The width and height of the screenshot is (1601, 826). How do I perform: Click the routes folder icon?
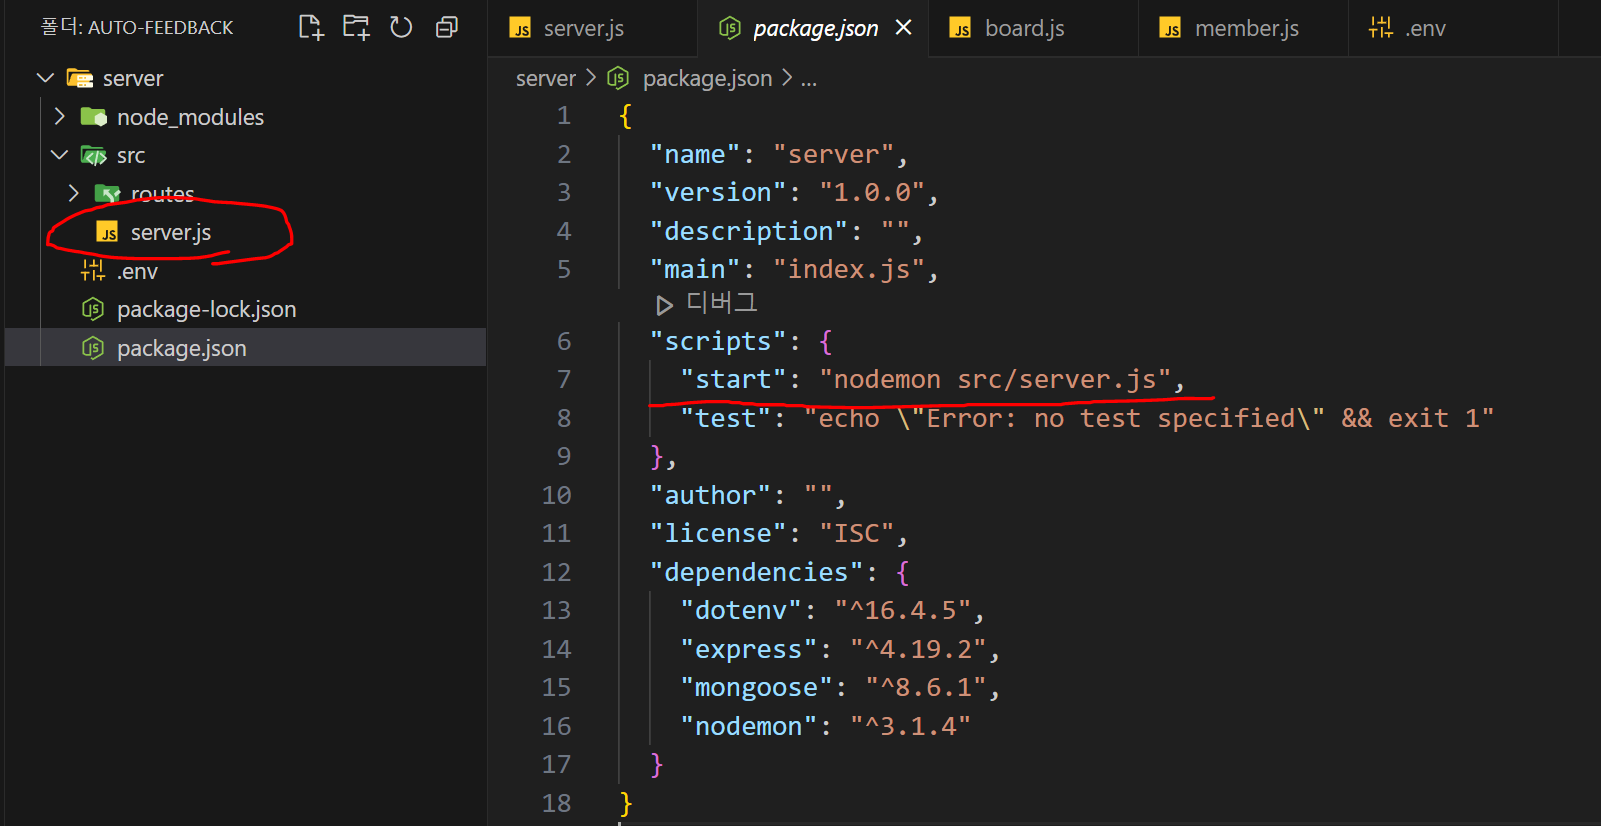pyautogui.click(x=107, y=193)
